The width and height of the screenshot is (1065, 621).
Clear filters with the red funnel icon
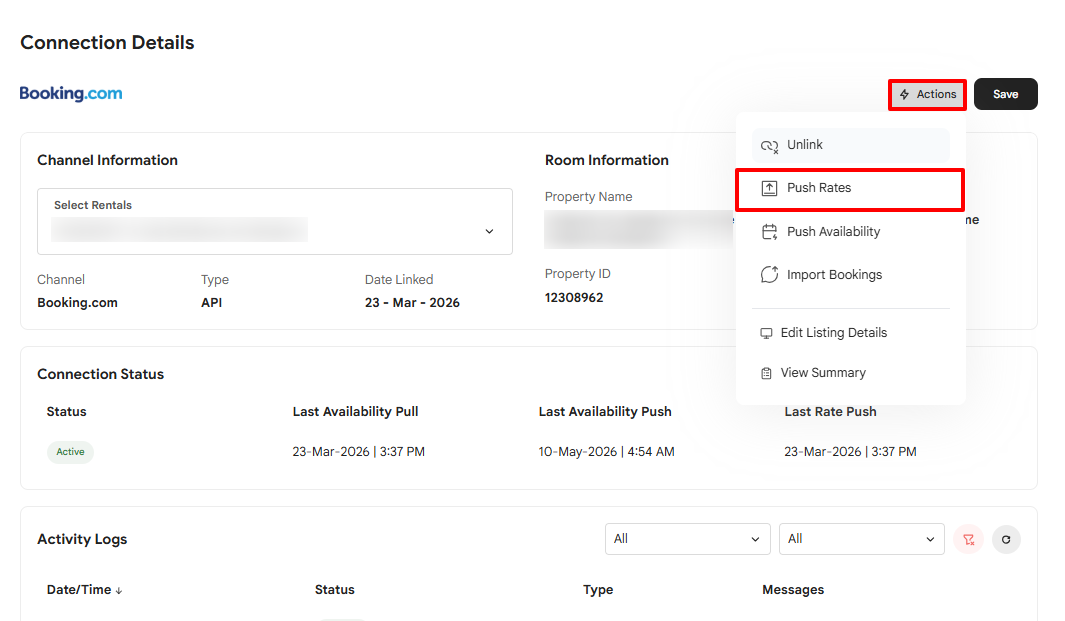tap(969, 539)
